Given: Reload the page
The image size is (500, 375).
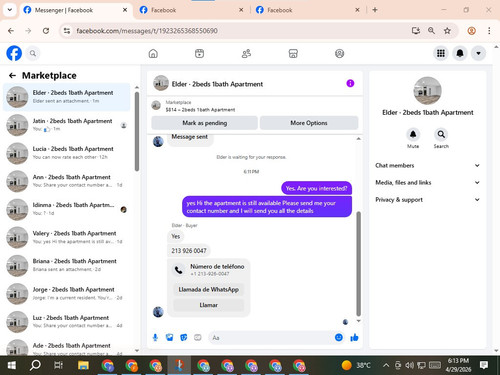Looking at the screenshot, I should (46, 31).
